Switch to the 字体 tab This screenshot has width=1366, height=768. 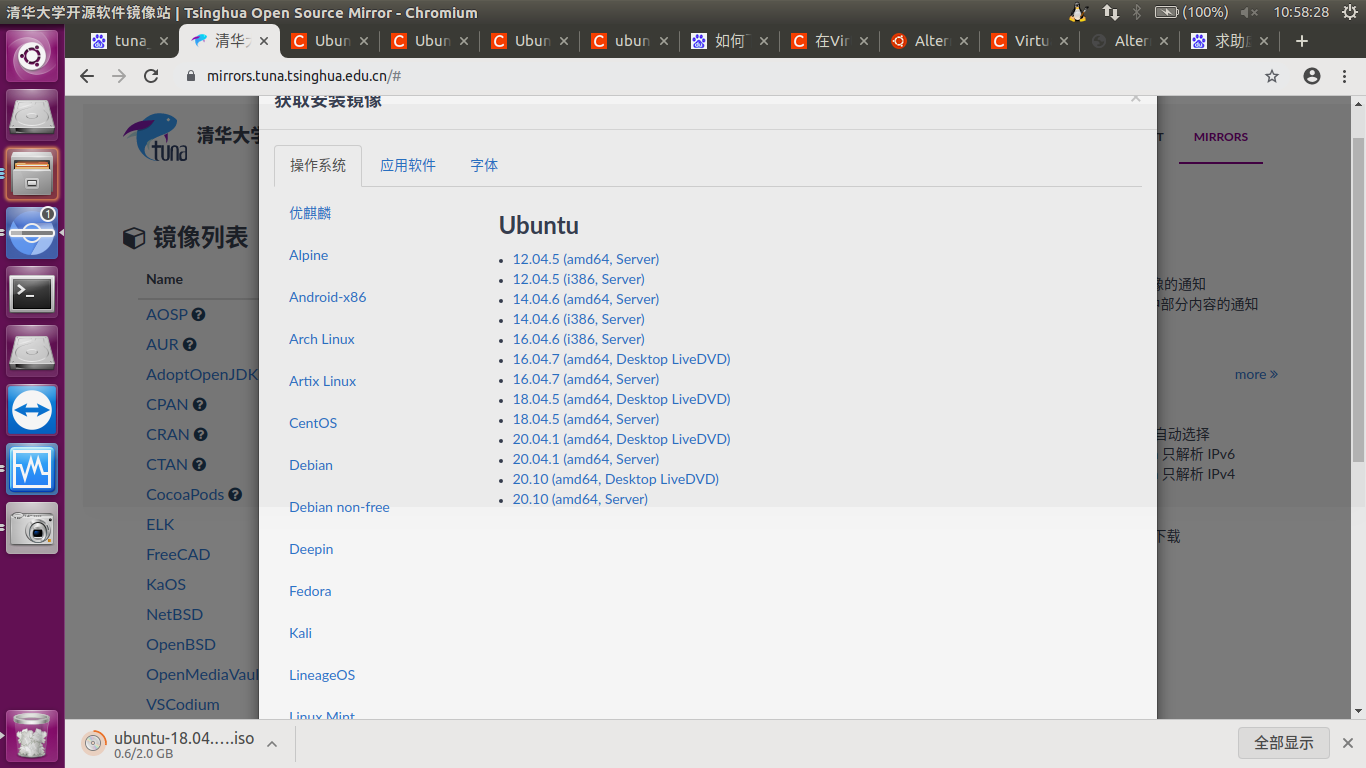coord(484,165)
